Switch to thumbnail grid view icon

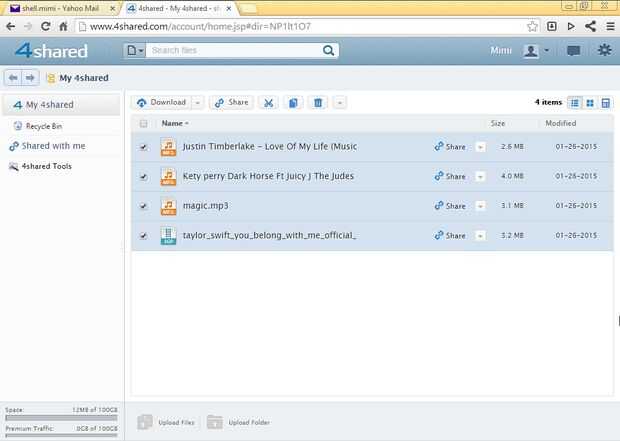pos(590,103)
